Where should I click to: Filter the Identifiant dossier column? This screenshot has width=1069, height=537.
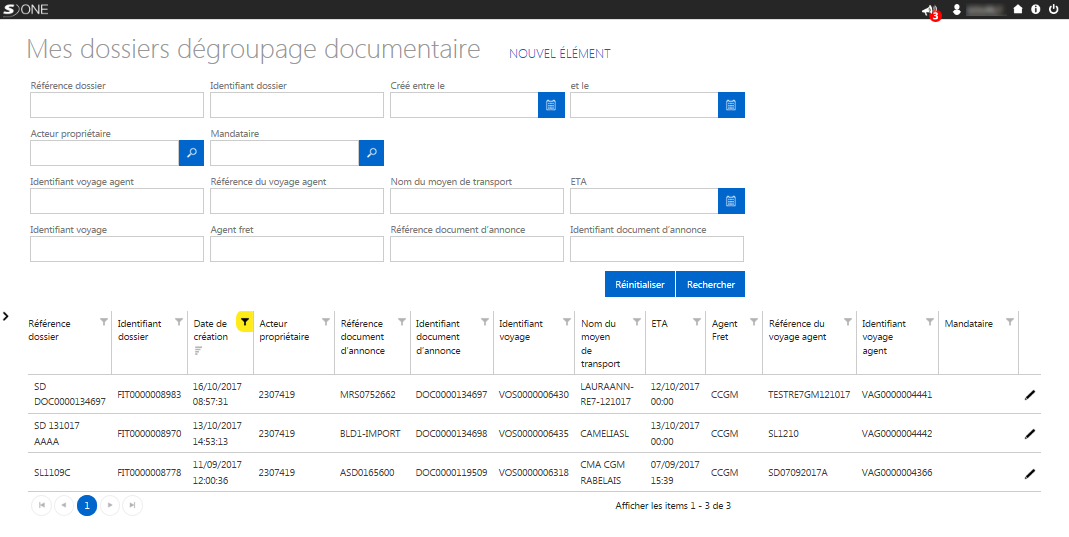click(x=179, y=322)
